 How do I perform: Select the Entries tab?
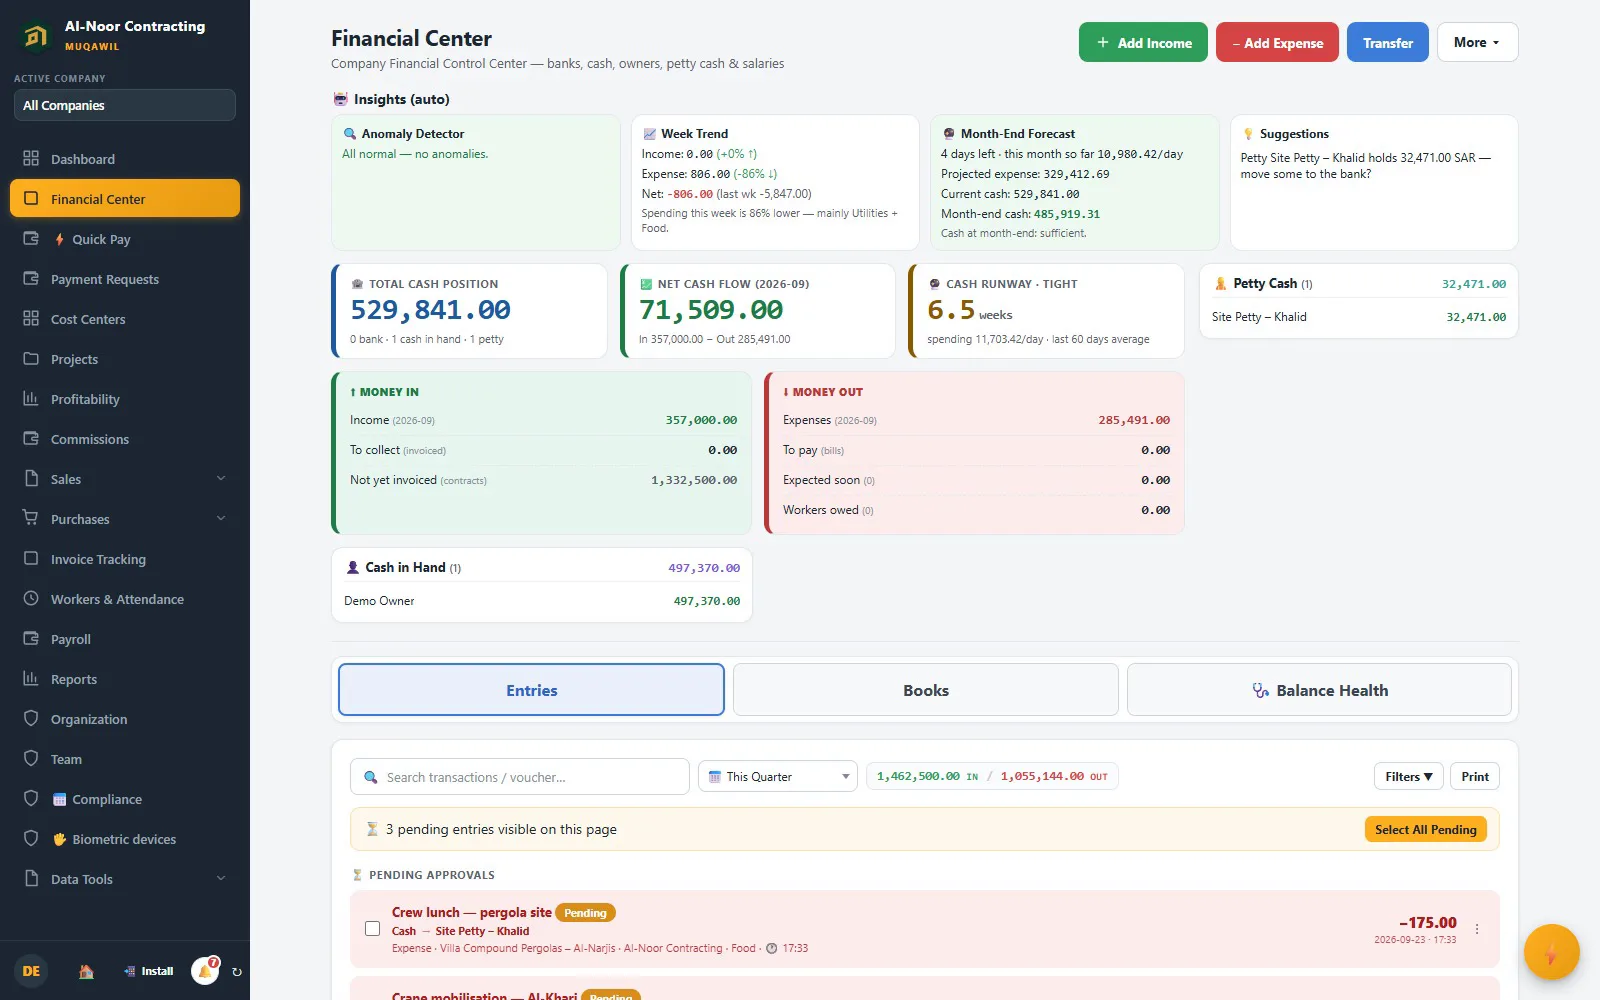(x=531, y=690)
